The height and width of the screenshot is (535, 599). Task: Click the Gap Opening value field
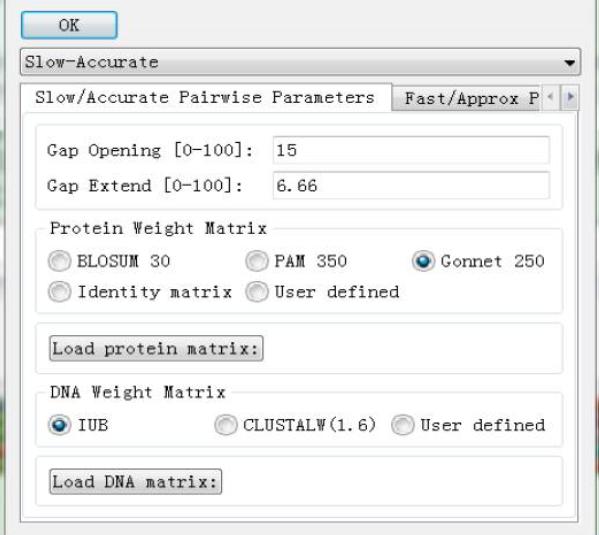point(411,150)
